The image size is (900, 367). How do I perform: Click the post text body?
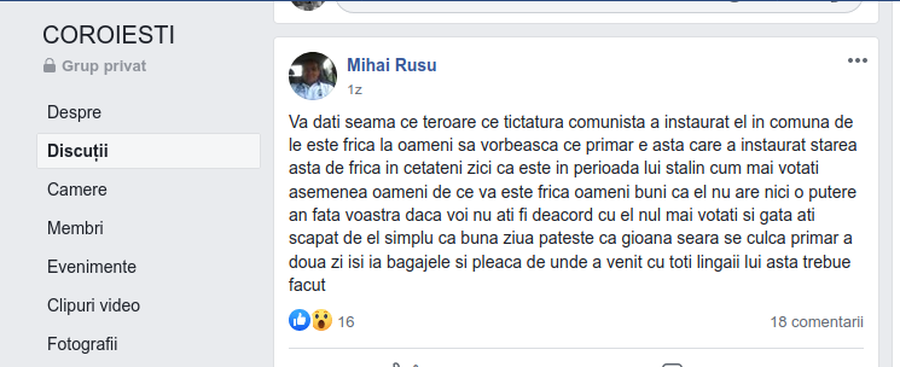[x=572, y=203]
